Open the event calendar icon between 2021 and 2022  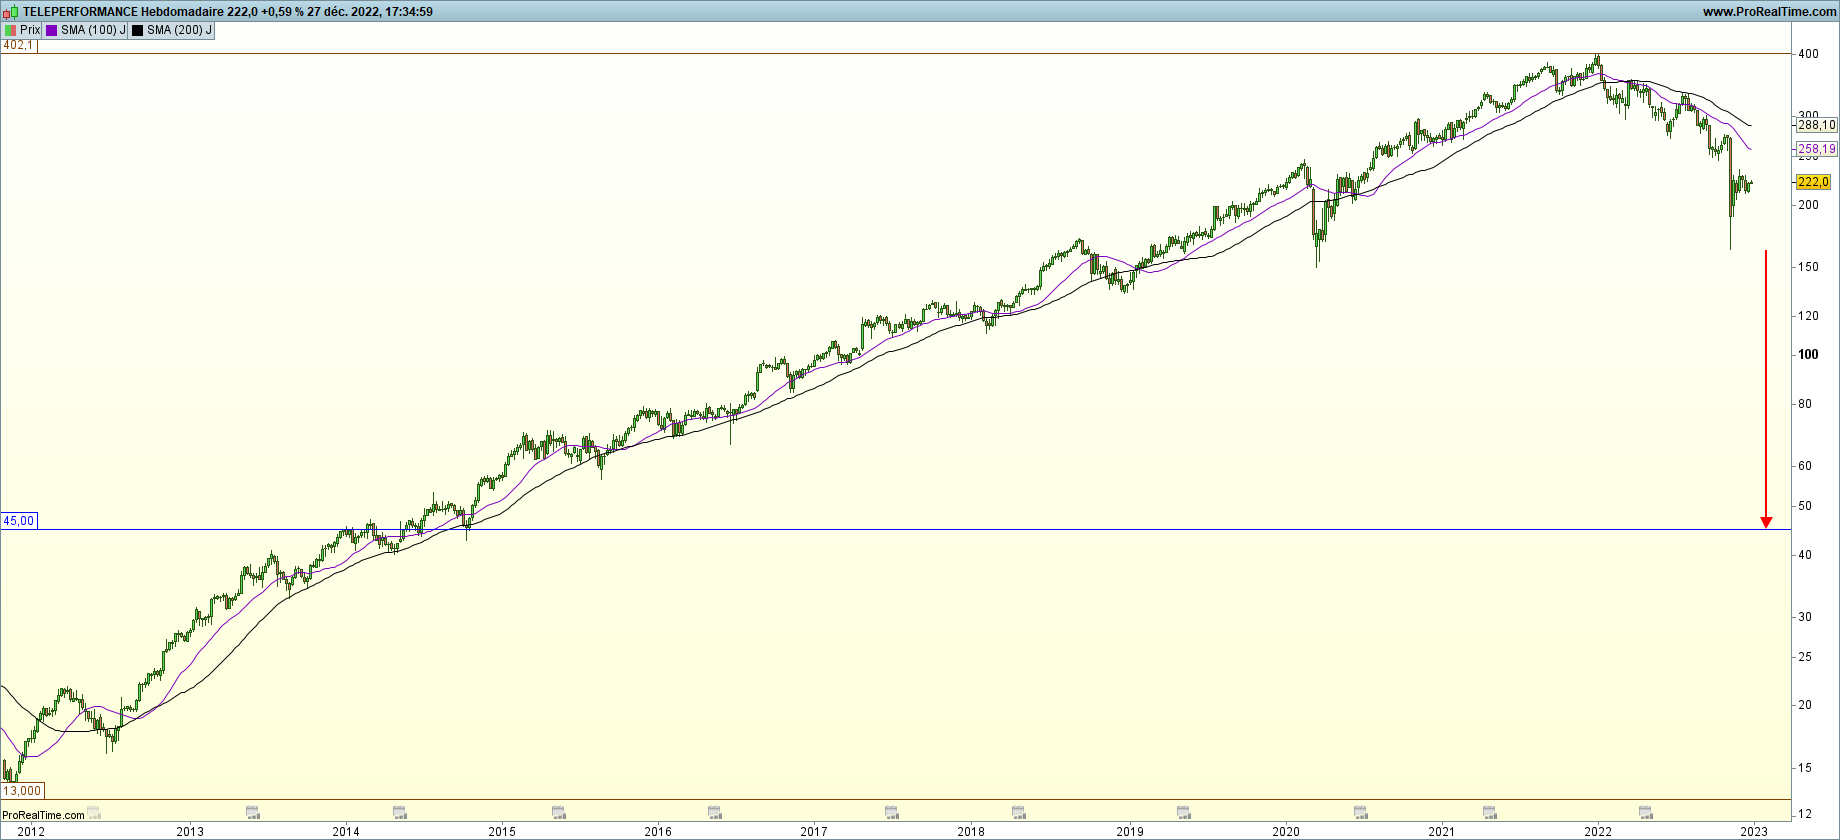point(1490,813)
